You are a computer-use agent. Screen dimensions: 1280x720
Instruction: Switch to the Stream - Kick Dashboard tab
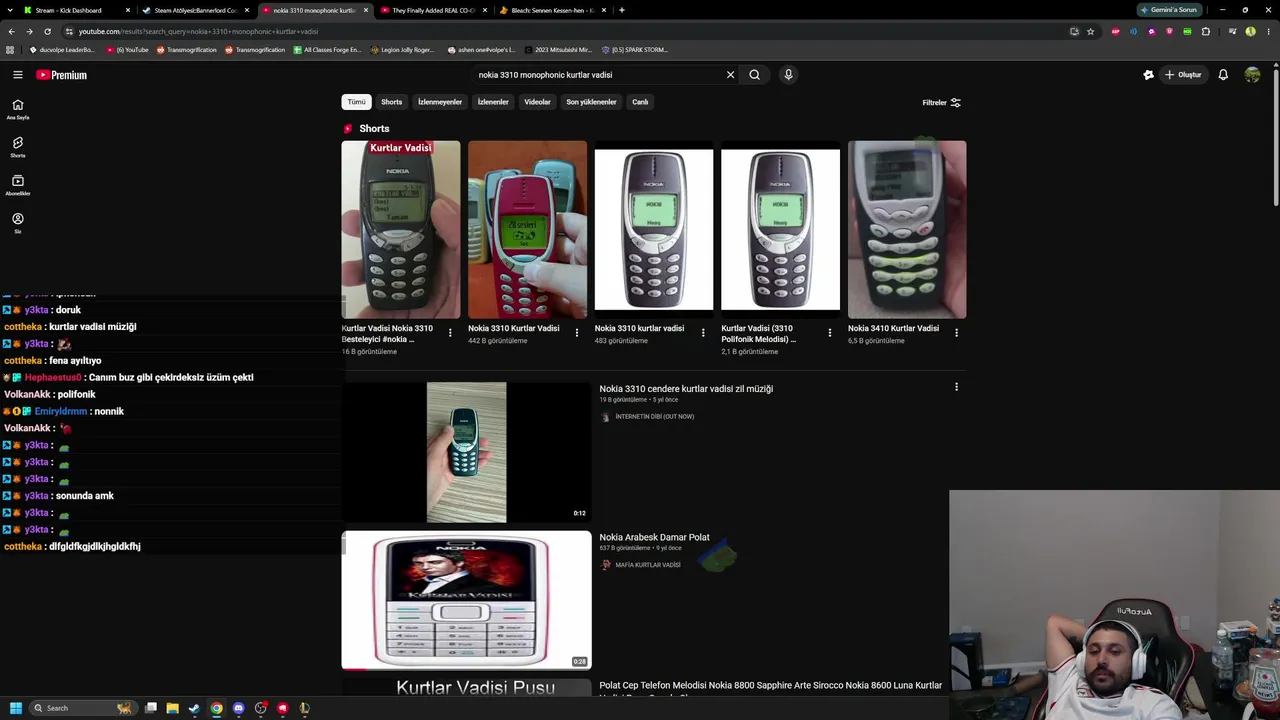click(76, 10)
